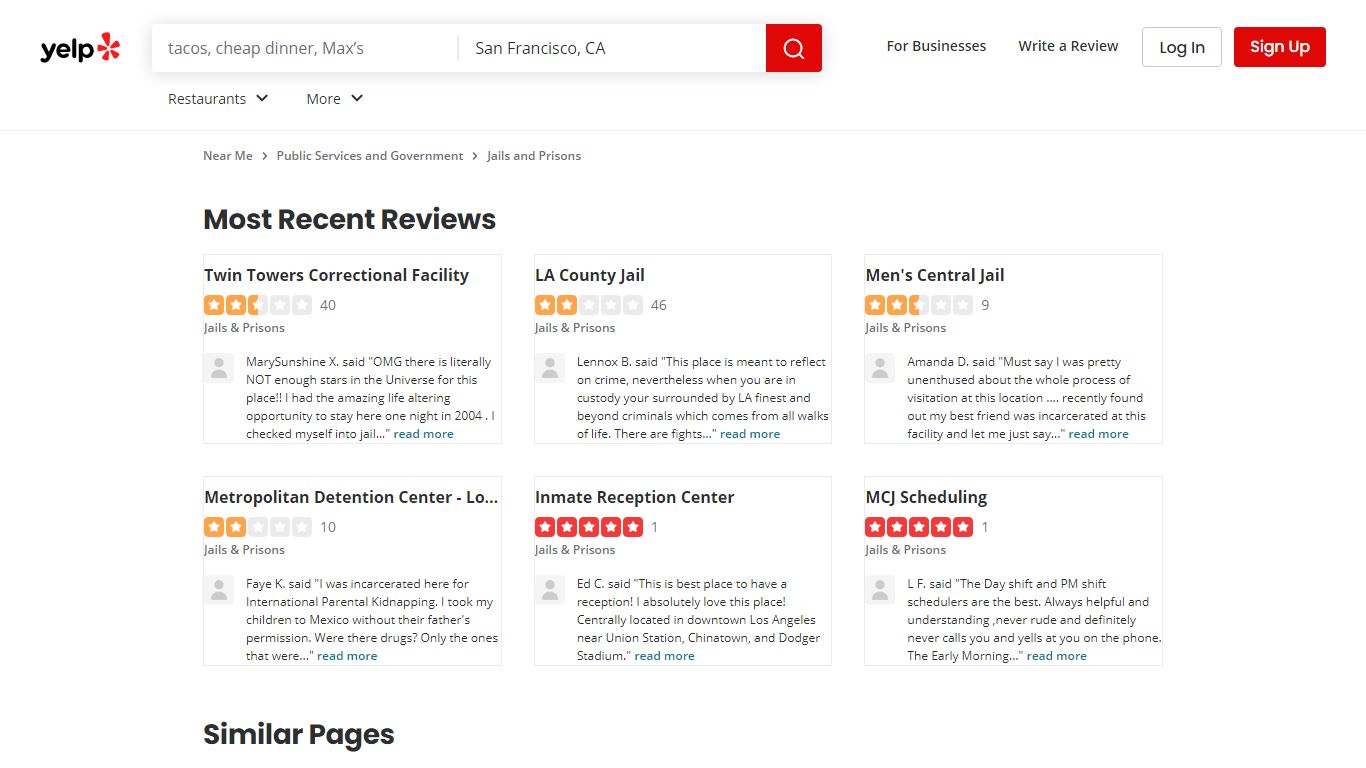The height and width of the screenshot is (768, 1366).
Task: Click the 40 review count for Twin Towers
Action: click(x=328, y=305)
